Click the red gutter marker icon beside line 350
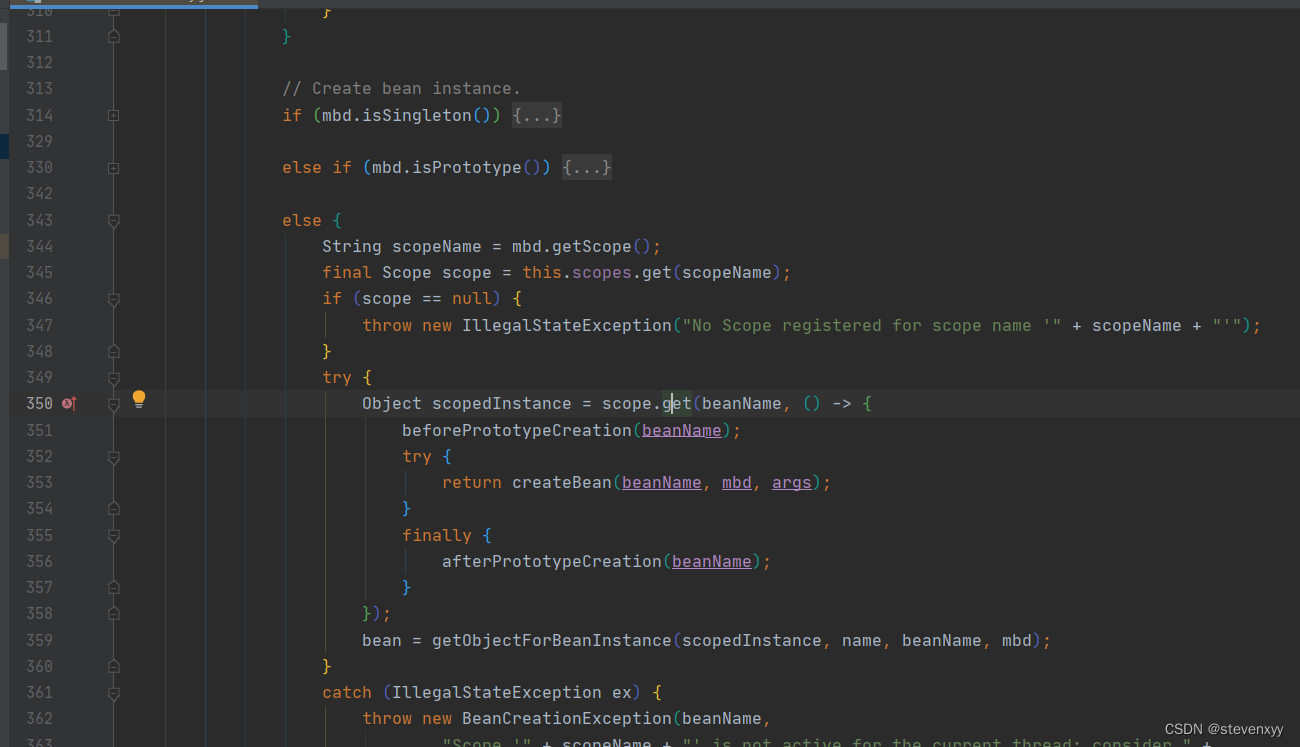 coord(69,403)
